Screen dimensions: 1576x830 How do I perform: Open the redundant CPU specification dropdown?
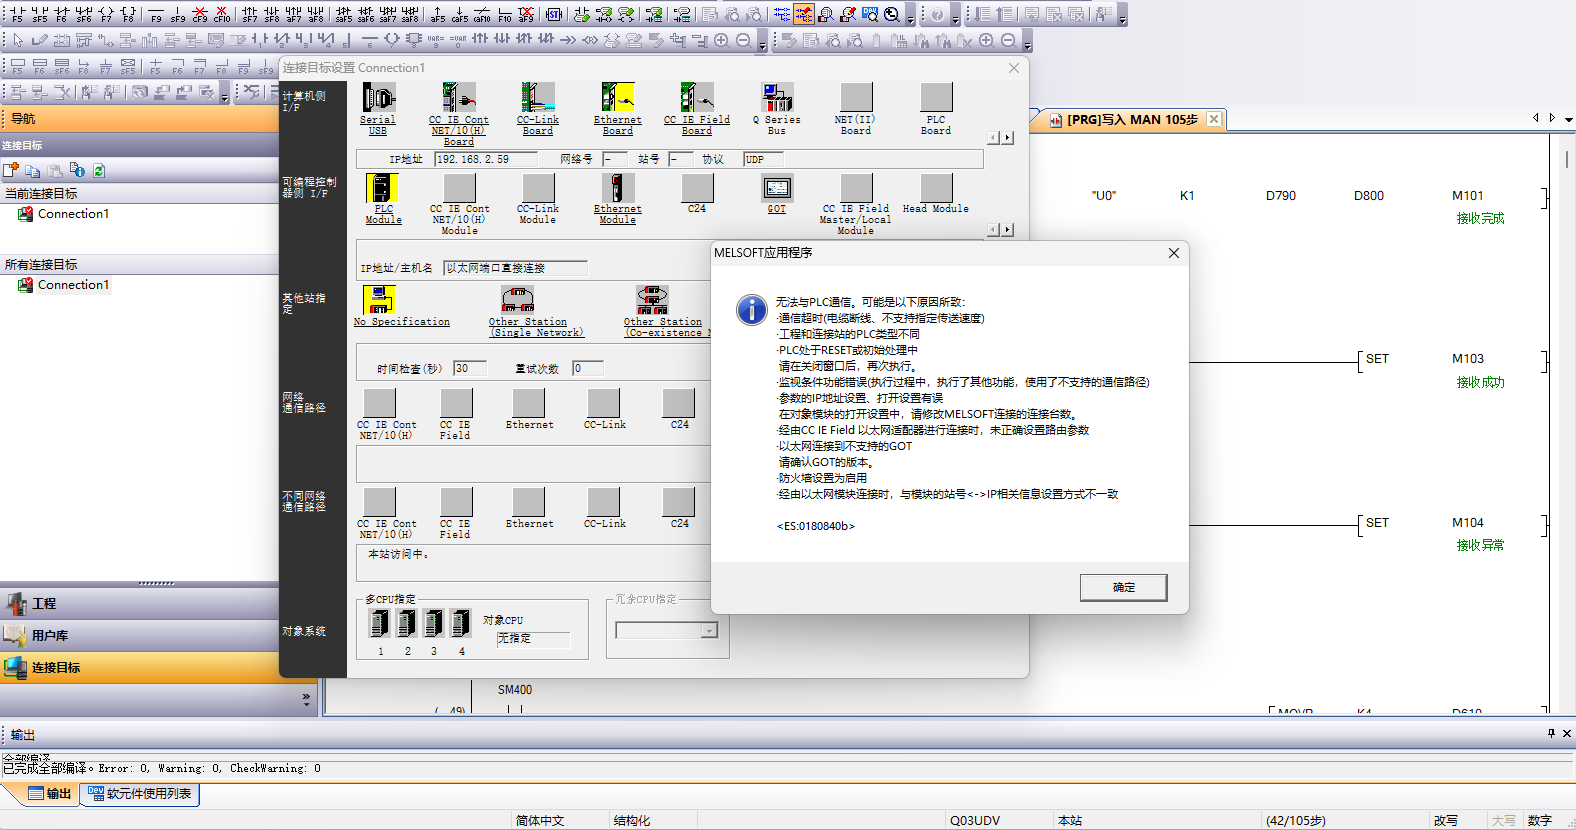pos(709,631)
